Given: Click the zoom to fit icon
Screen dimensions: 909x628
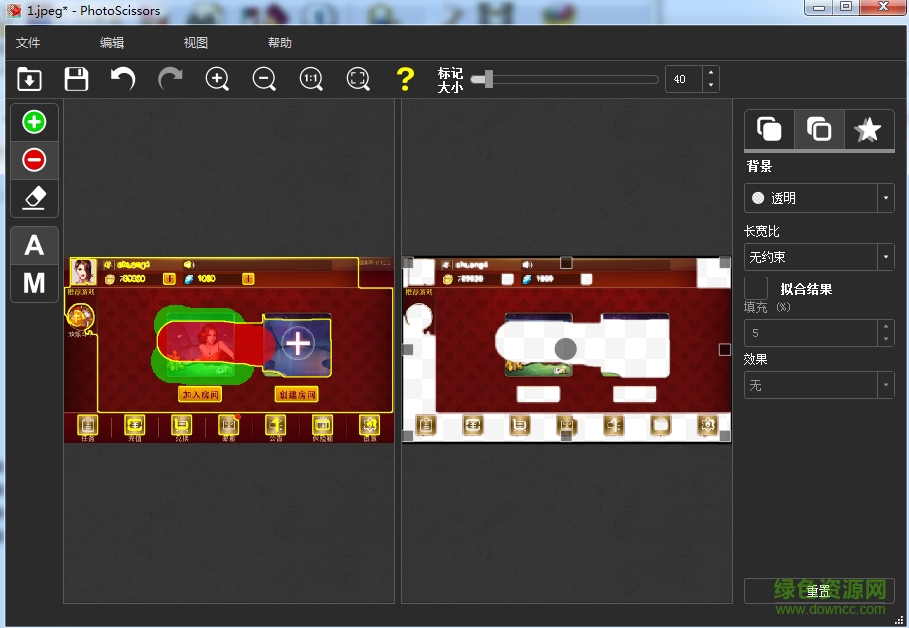Looking at the screenshot, I should [x=358, y=79].
